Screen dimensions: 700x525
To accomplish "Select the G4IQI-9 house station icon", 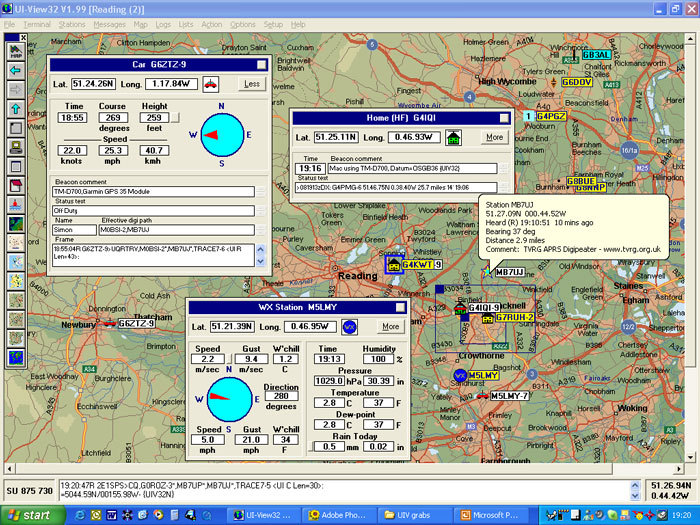I will click(460, 308).
